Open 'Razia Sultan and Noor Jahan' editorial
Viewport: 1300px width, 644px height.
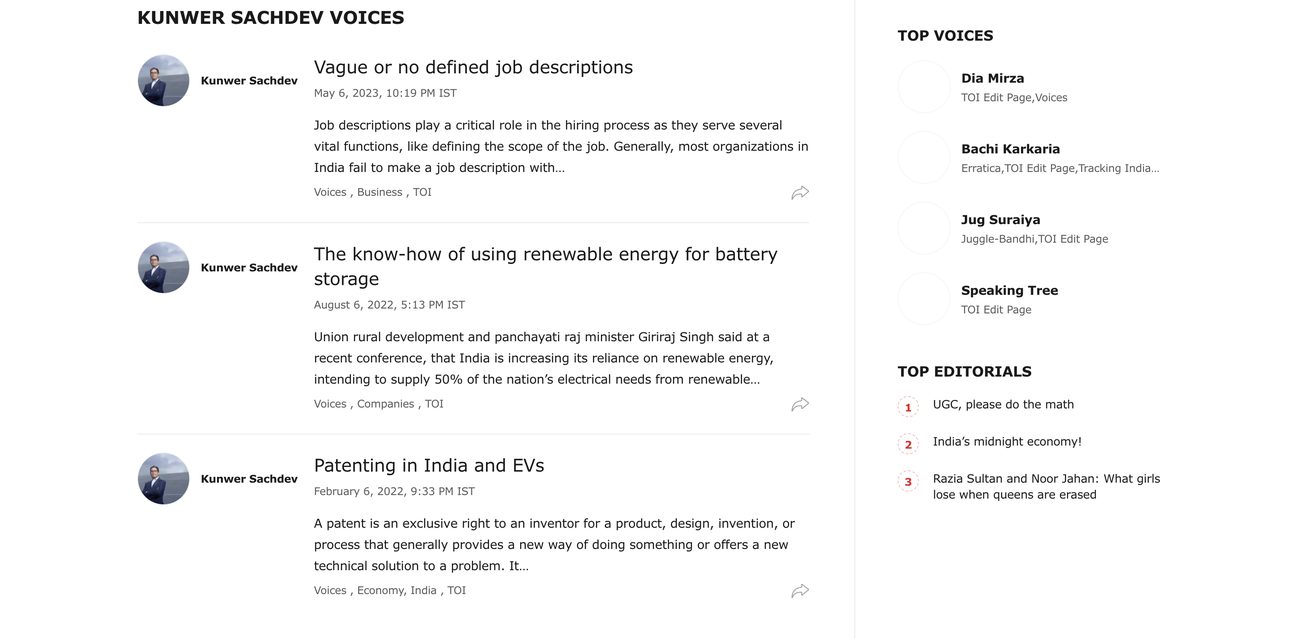click(1046, 487)
